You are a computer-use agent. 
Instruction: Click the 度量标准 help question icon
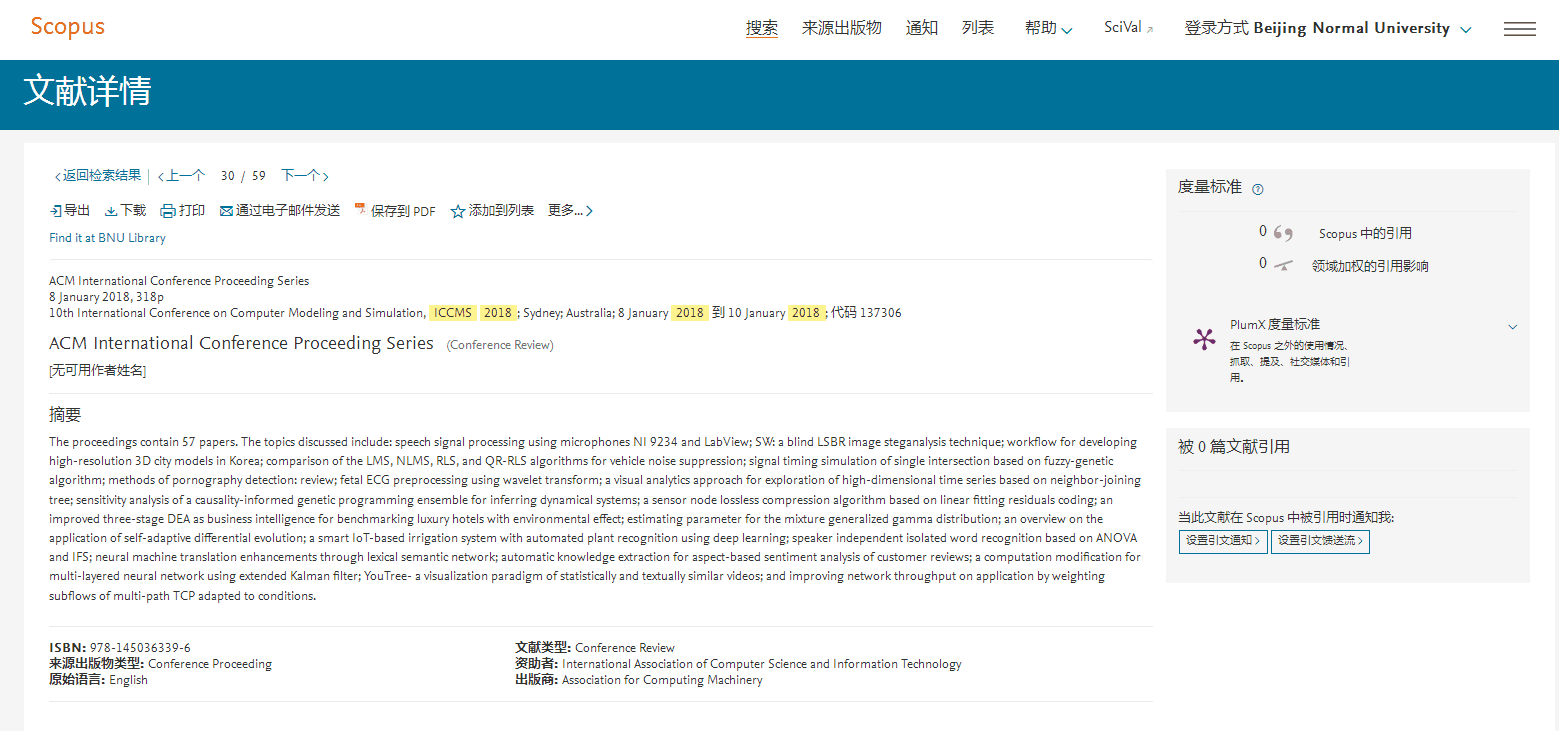1258,189
